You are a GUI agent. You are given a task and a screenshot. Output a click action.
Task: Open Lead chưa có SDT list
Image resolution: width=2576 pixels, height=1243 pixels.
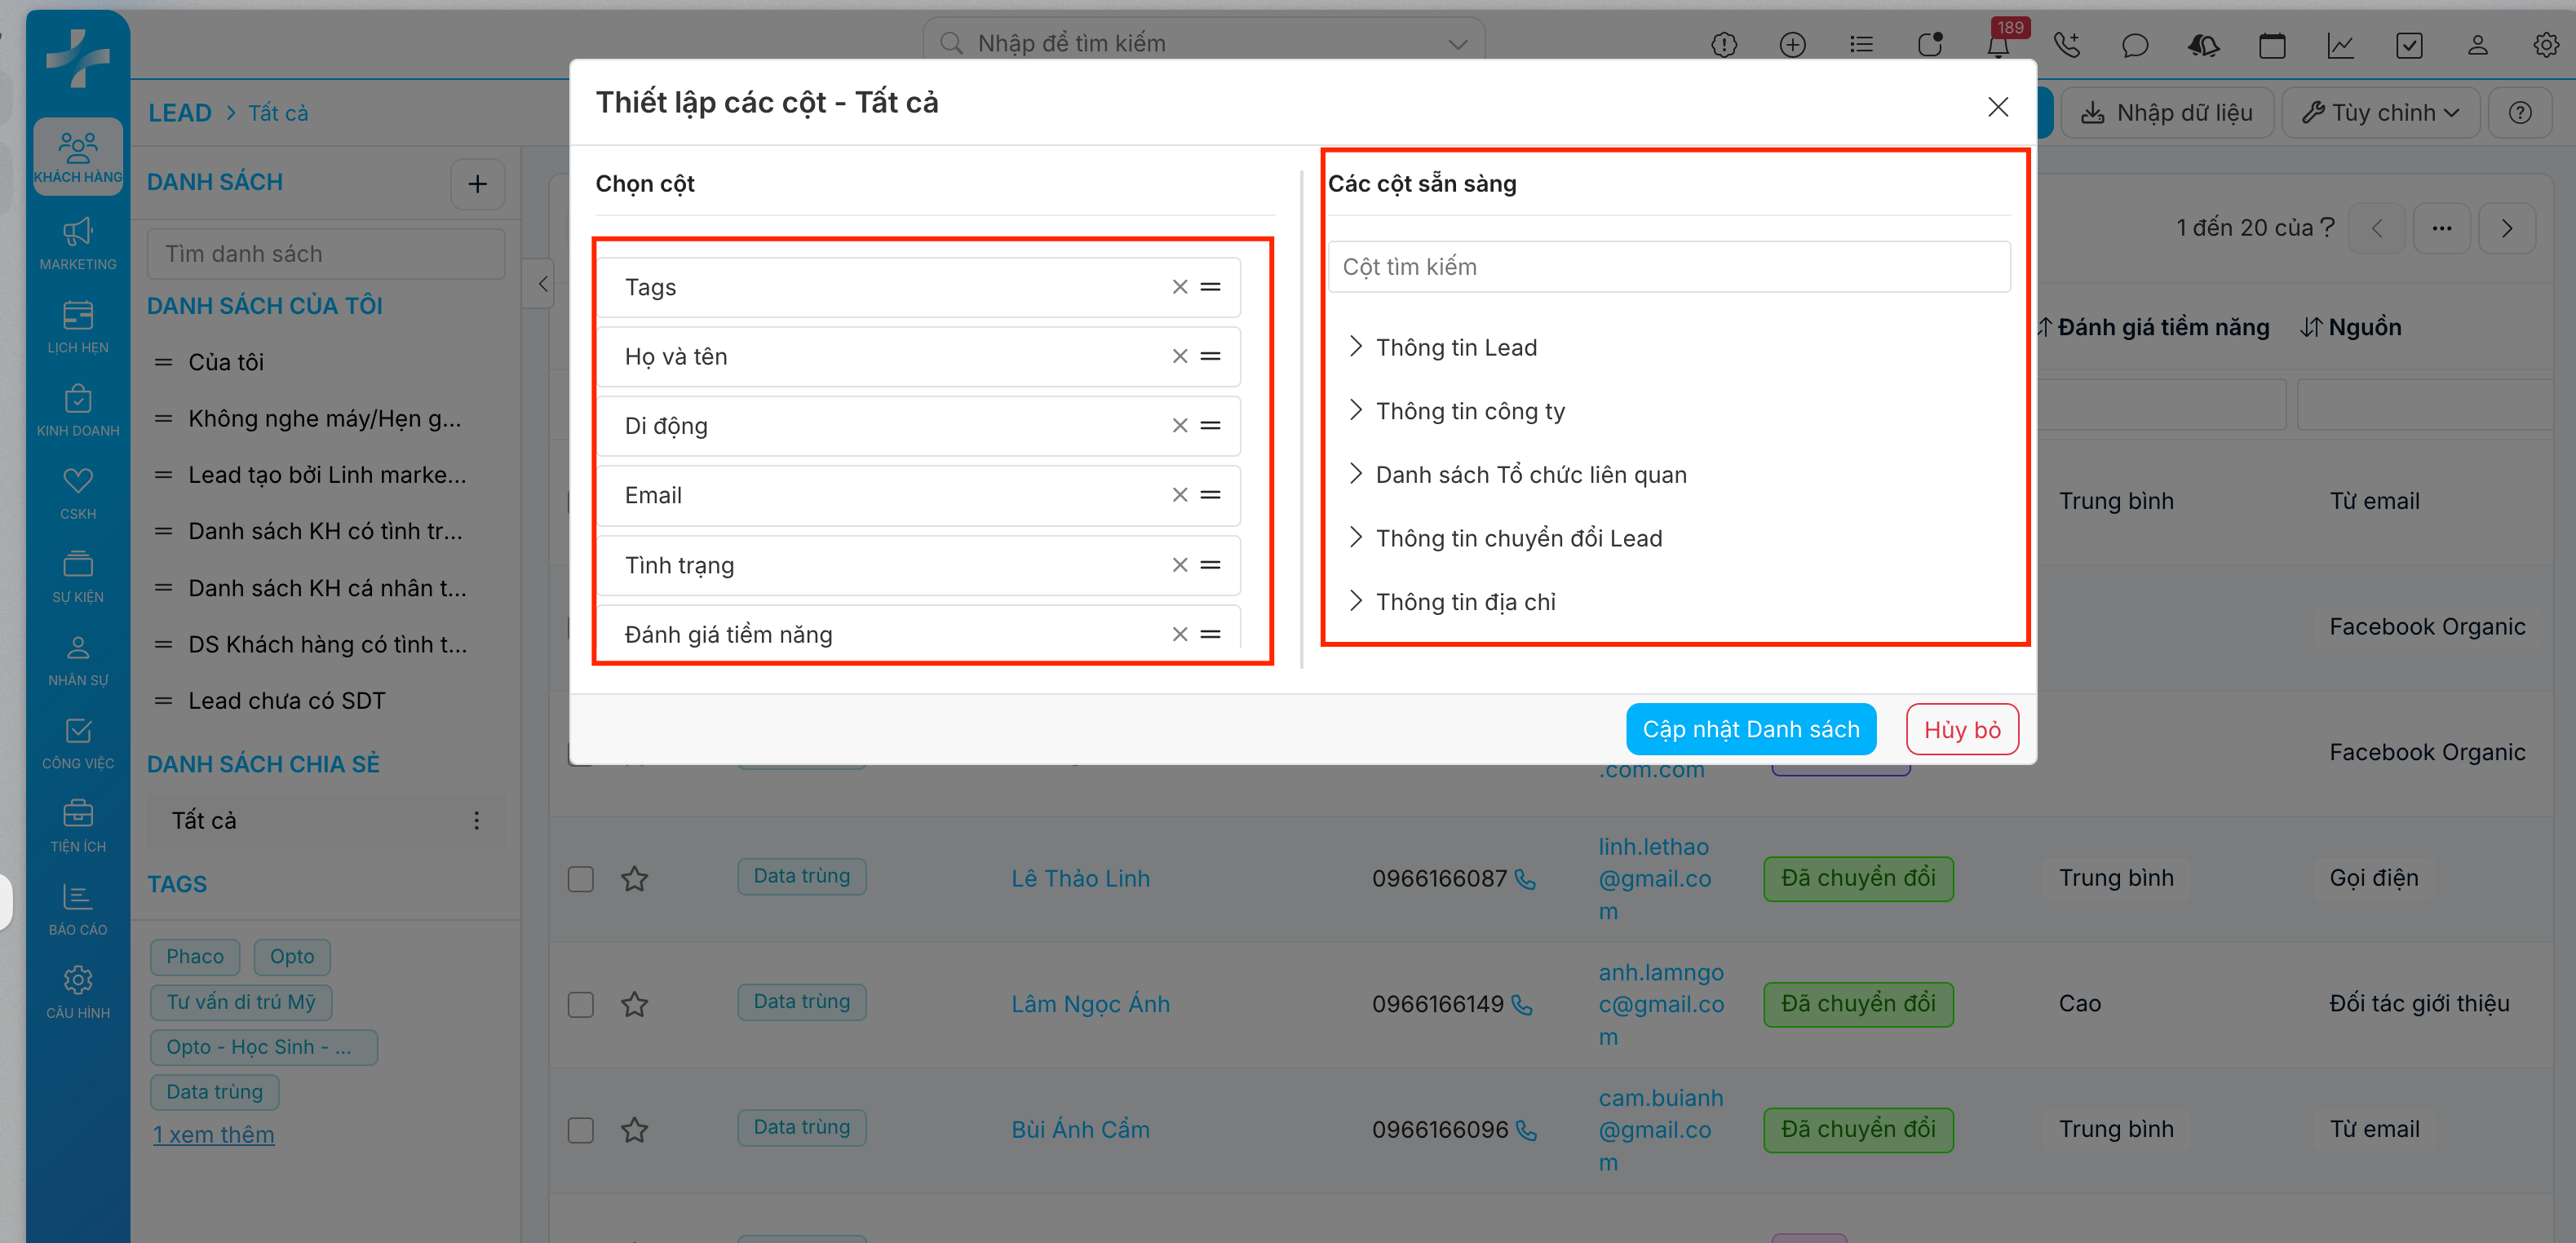[286, 701]
